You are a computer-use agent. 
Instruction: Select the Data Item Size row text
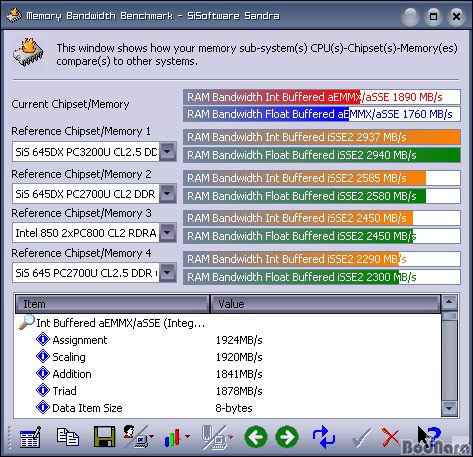pyautogui.click(x=87, y=408)
